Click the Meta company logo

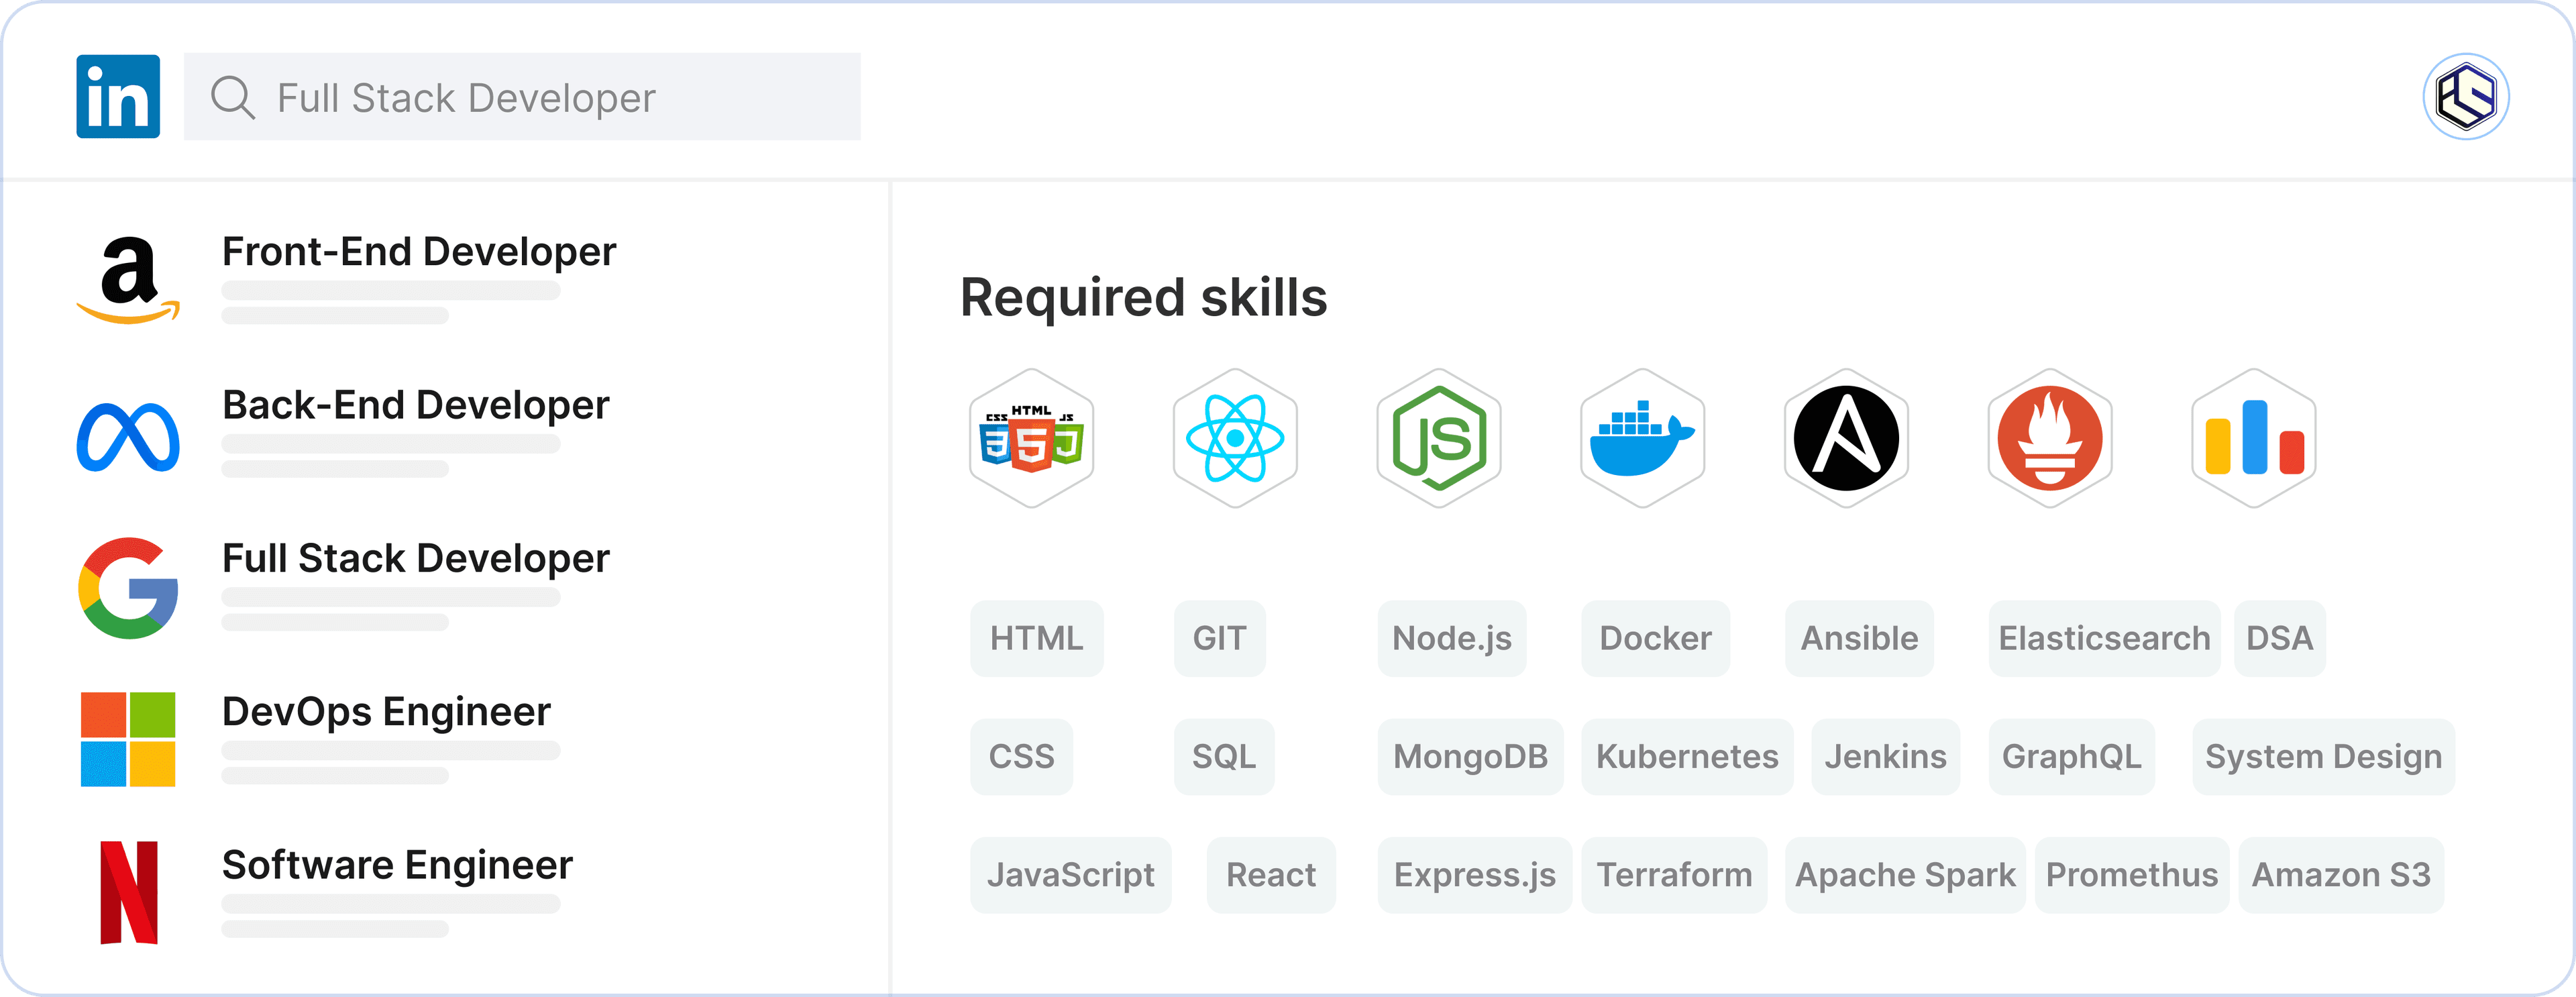(128, 437)
